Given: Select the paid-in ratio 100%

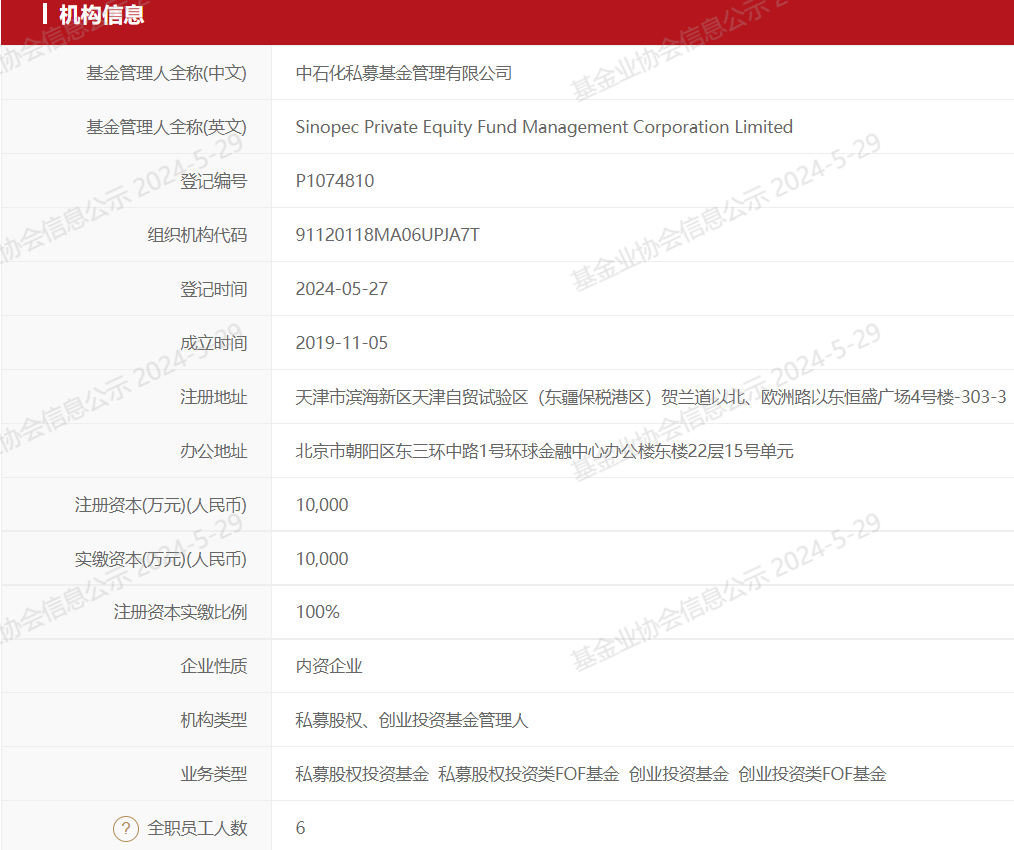Looking at the screenshot, I should coord(318,612).
